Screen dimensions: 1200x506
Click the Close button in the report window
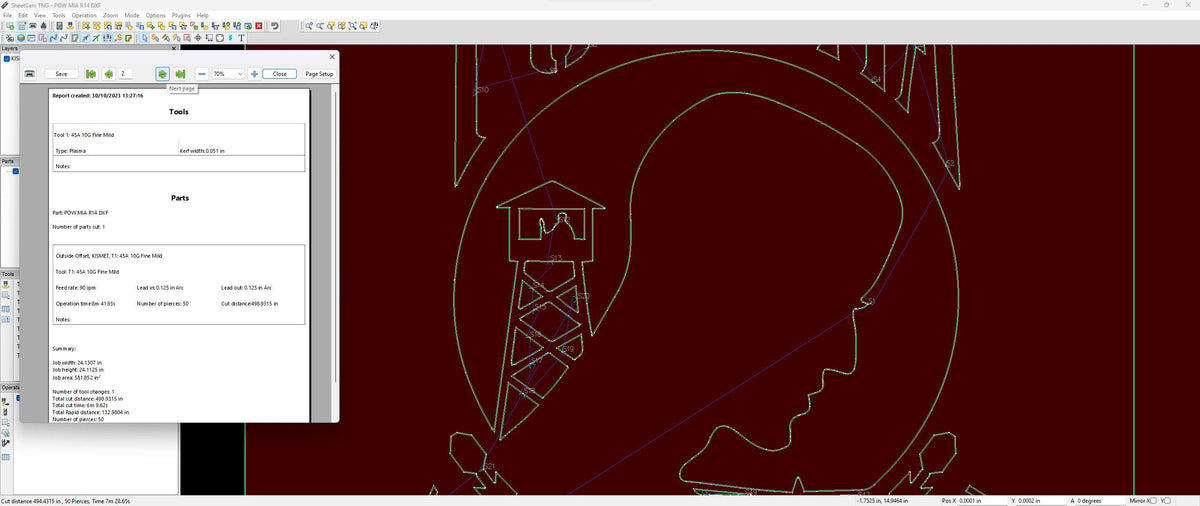point(280,74)
